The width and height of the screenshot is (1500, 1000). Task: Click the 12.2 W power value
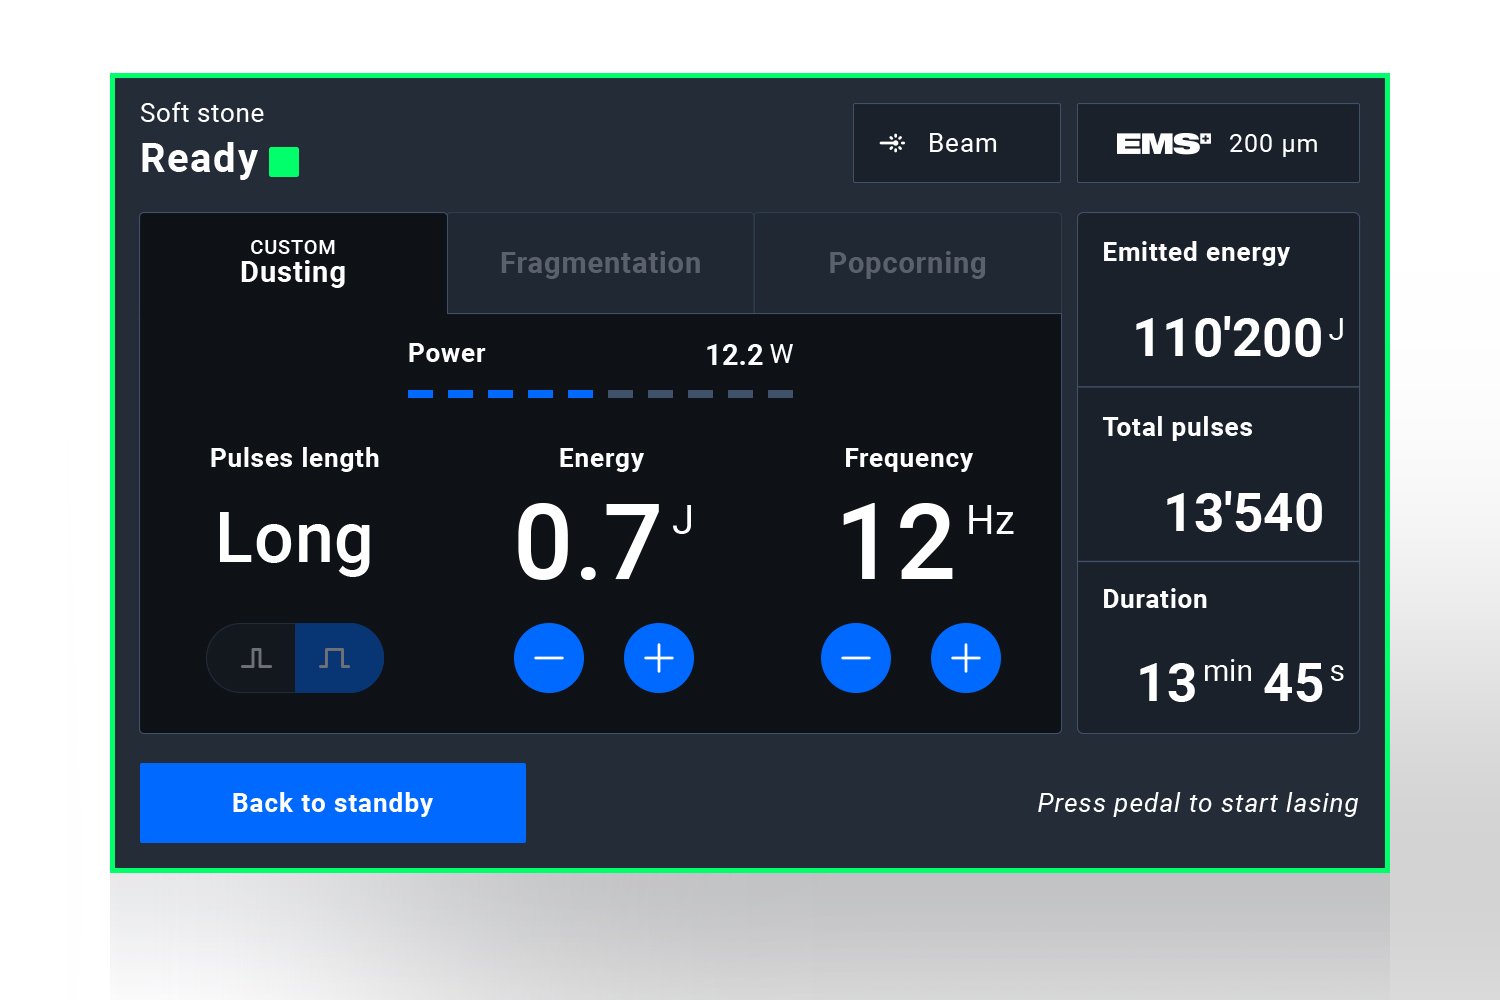click(x=749, y=355)
